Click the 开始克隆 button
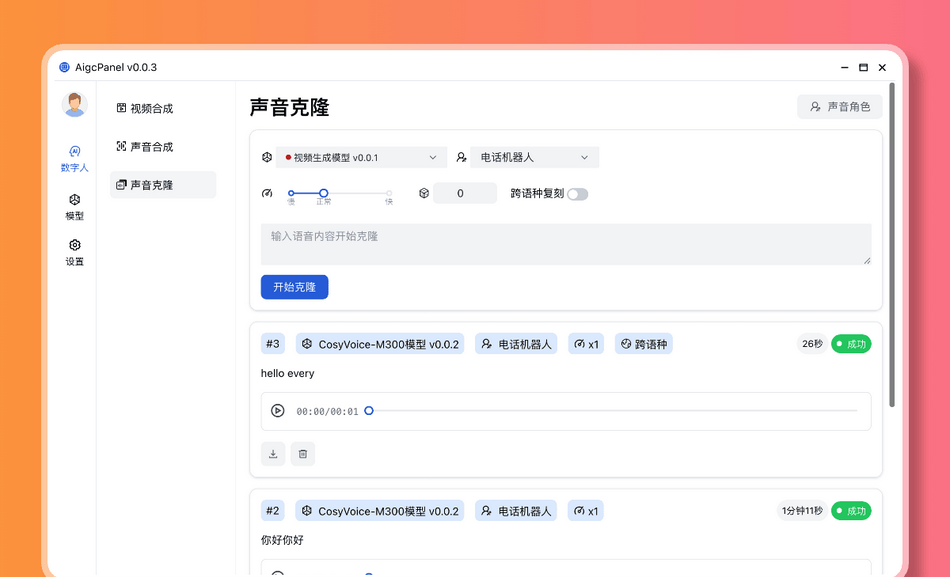Image resolution: width=950 pixels, height=577 pixels. [x=294, y=287]
